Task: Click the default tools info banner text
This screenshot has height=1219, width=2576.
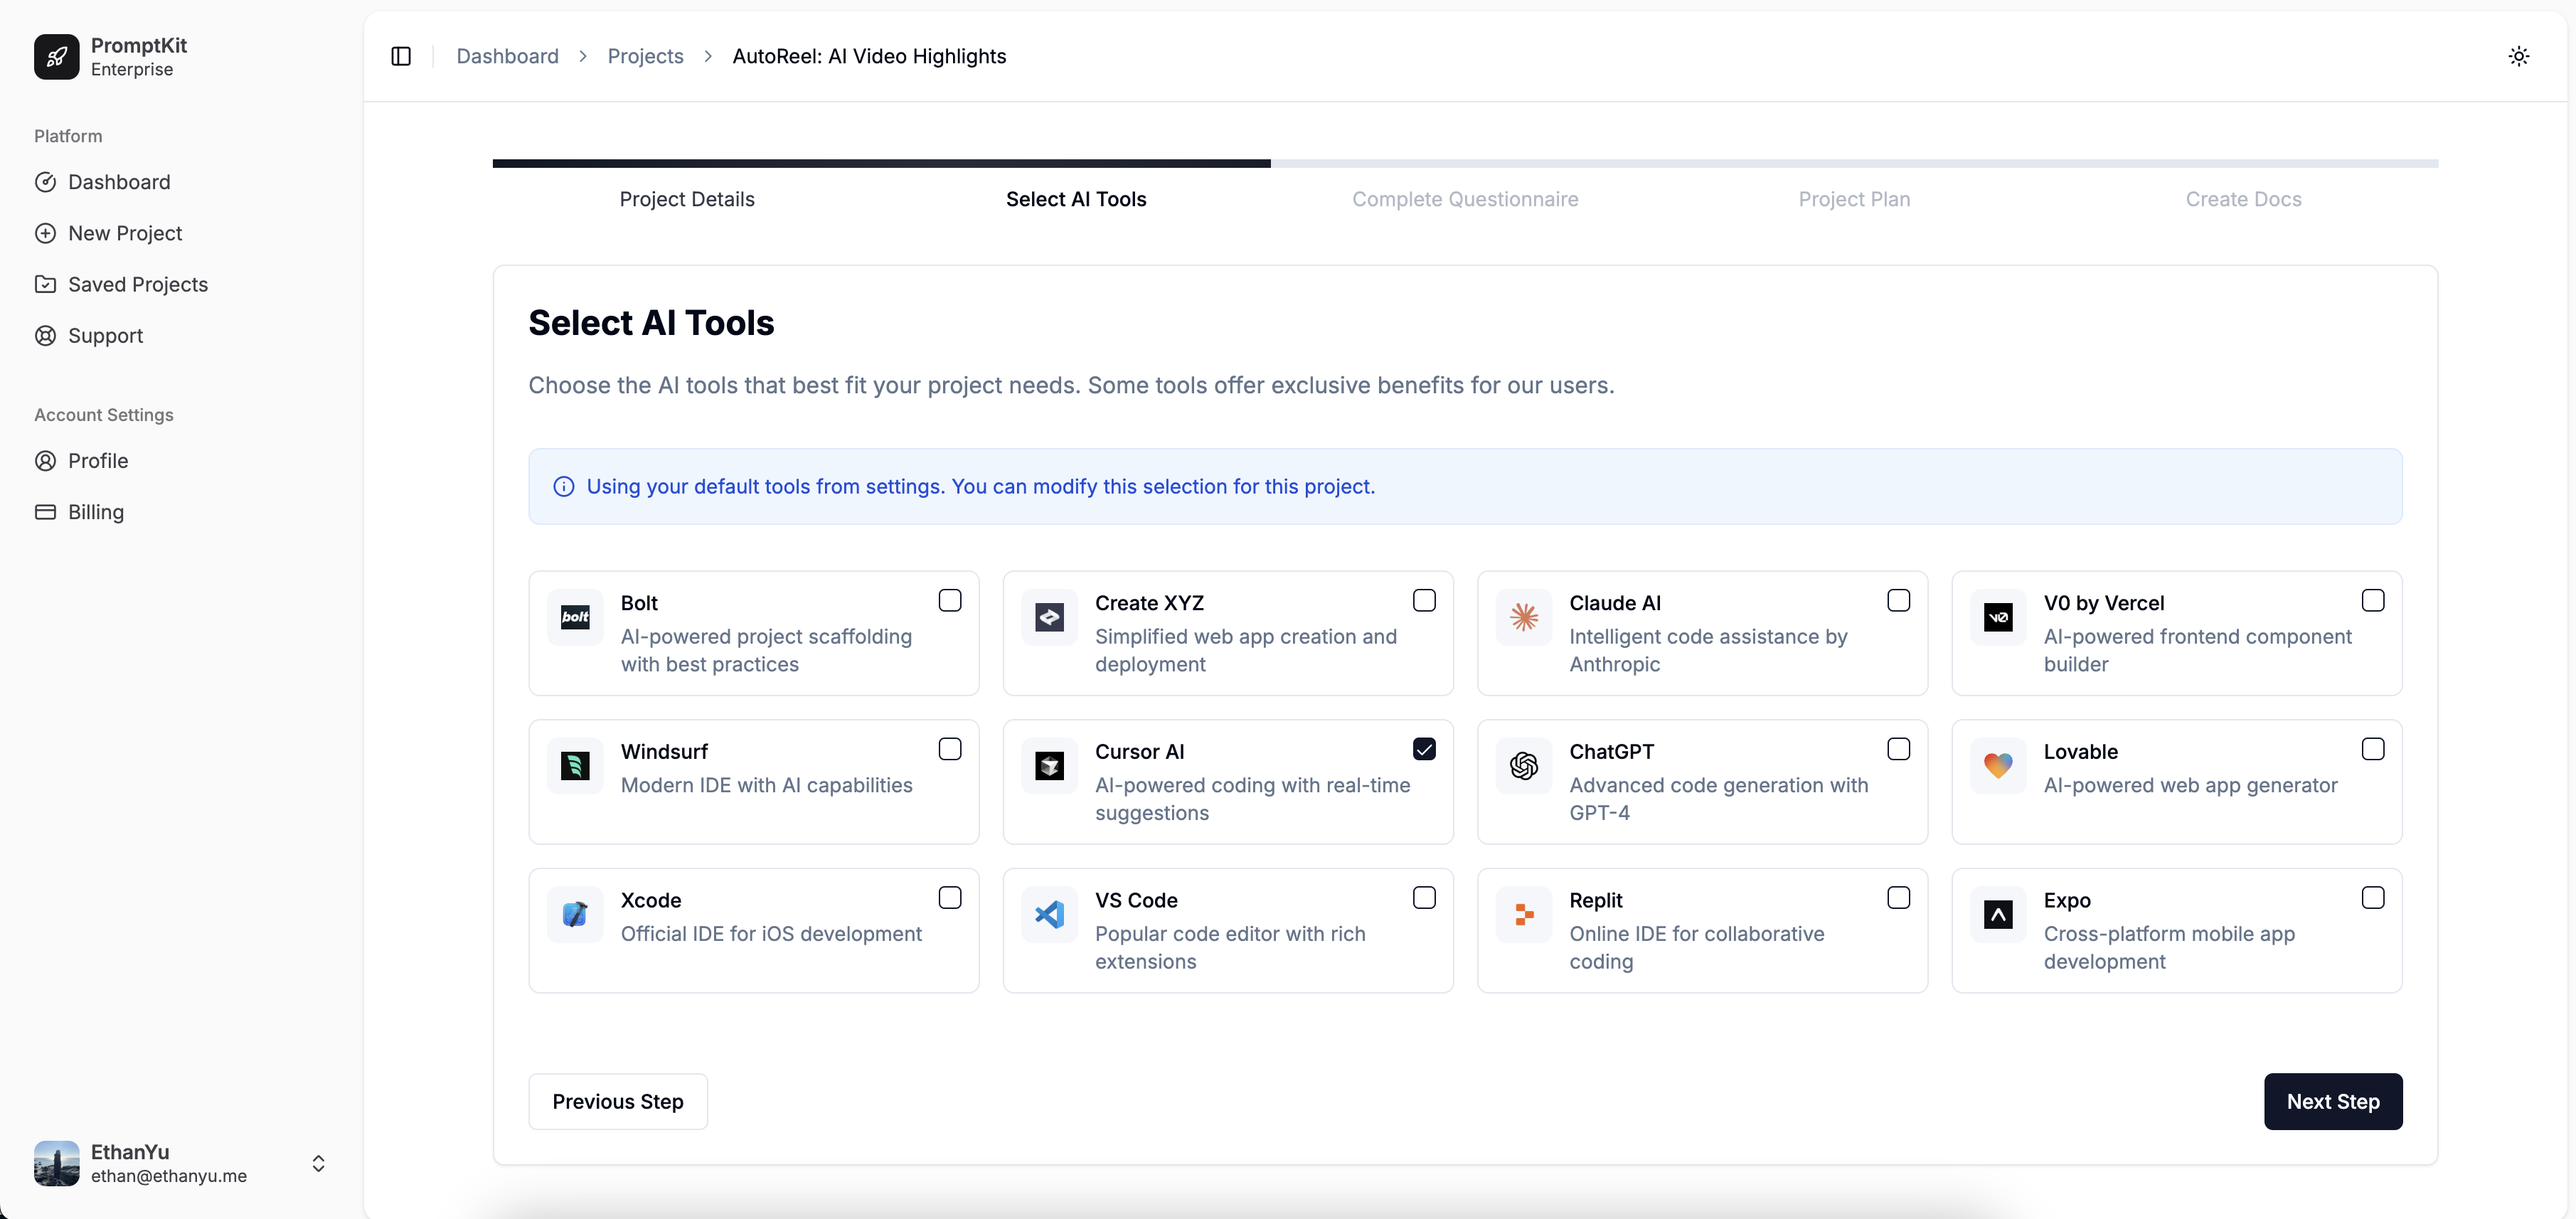Action: click(x=980, y=486)
